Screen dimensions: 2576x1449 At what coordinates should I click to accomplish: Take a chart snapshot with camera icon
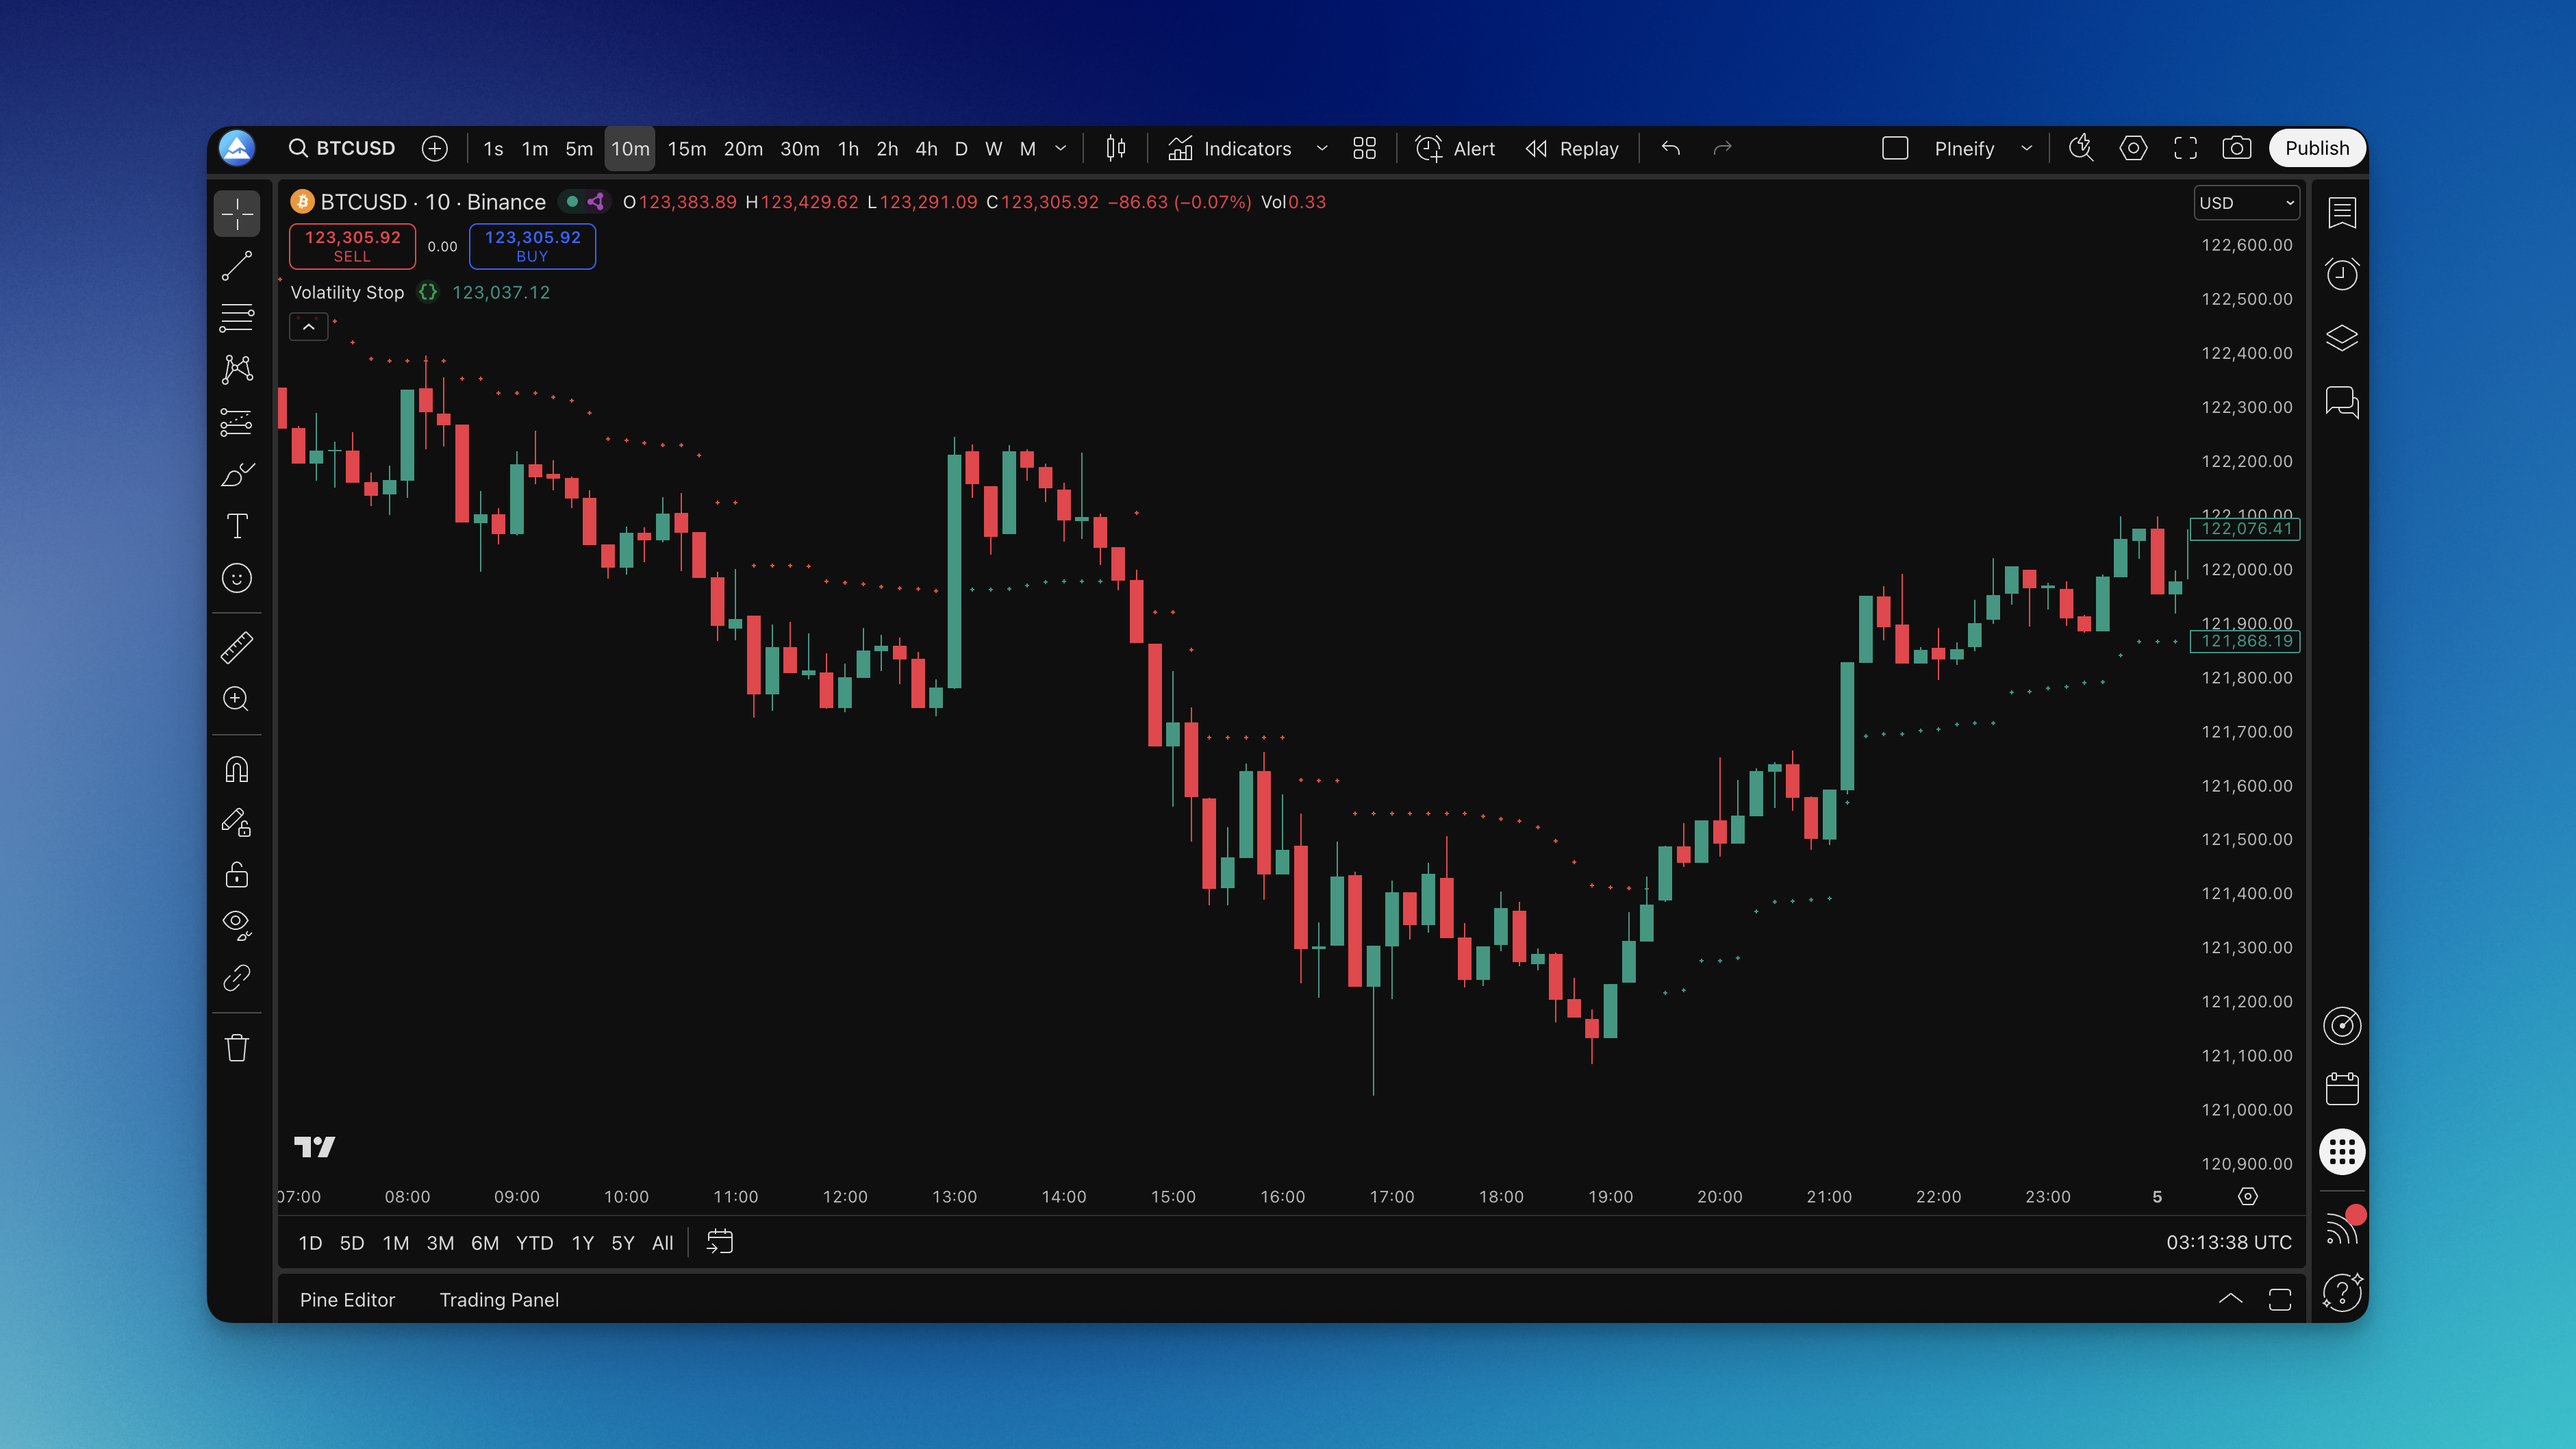[2237, 148]
